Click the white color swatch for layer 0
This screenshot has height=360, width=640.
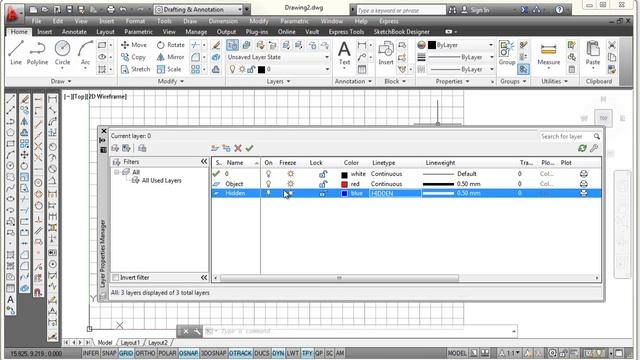click(x=344, y=174)
